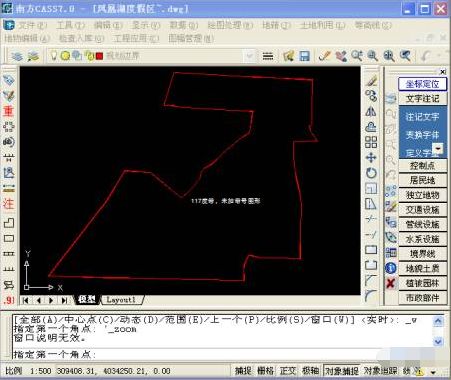
Task: Click the 控制点 panel button
Action: 423,166
